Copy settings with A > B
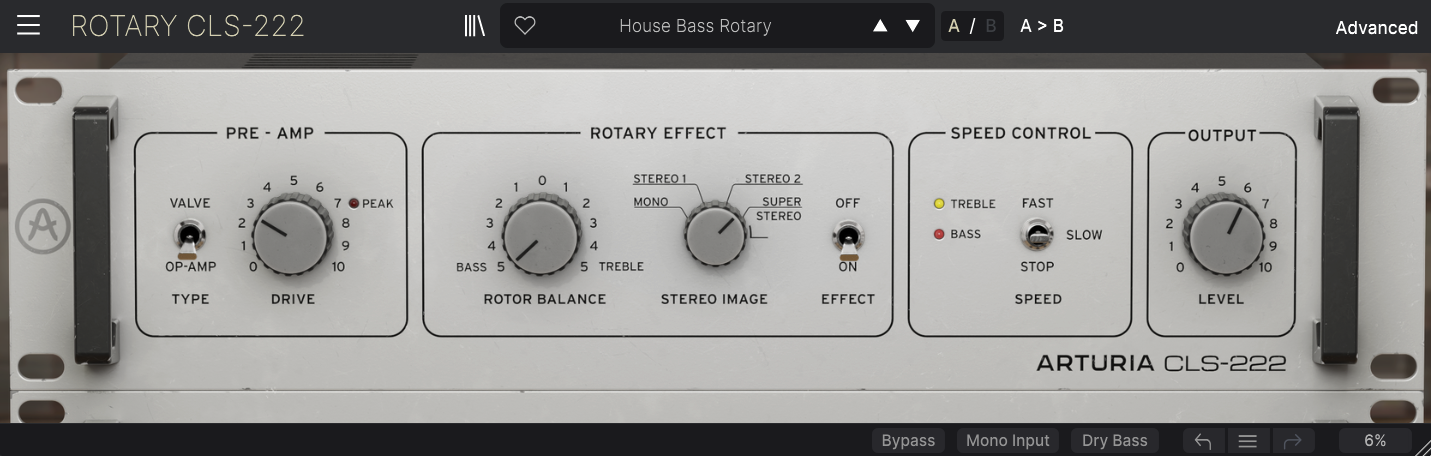Screen dimensions: 1431x456 pos(1042,26)
